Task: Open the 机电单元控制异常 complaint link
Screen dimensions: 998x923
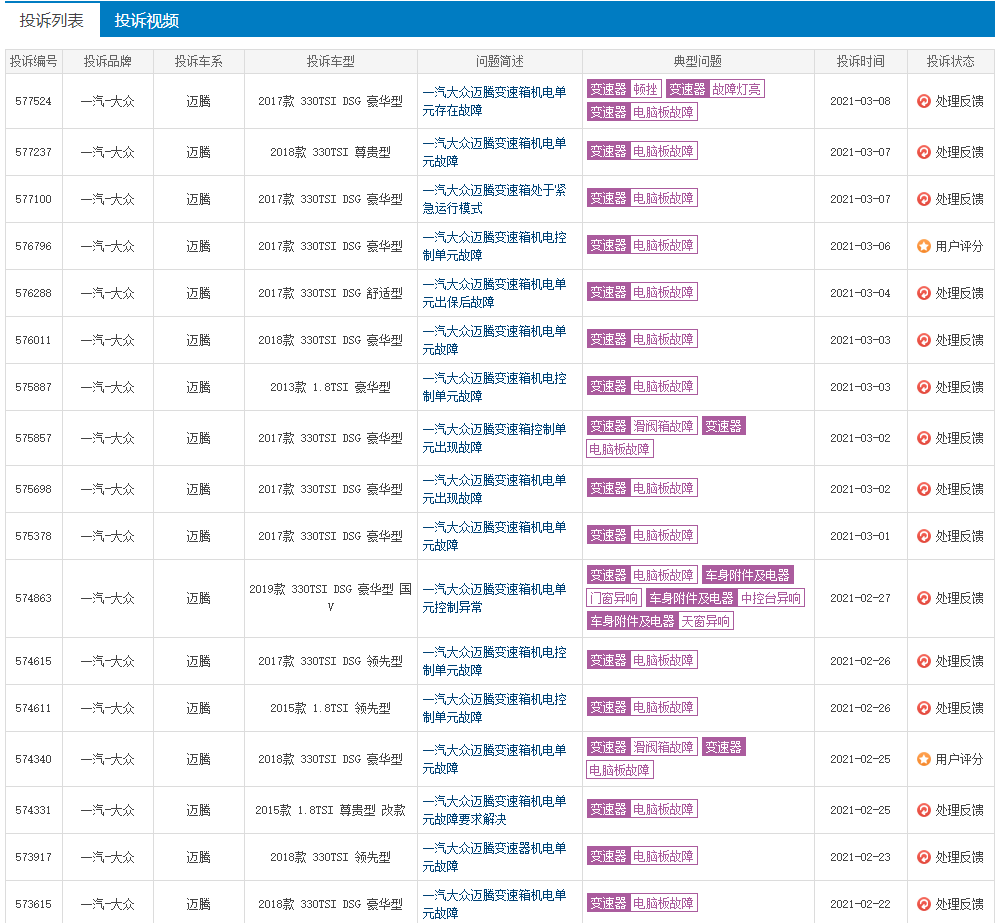Action: tap(493, 598)
